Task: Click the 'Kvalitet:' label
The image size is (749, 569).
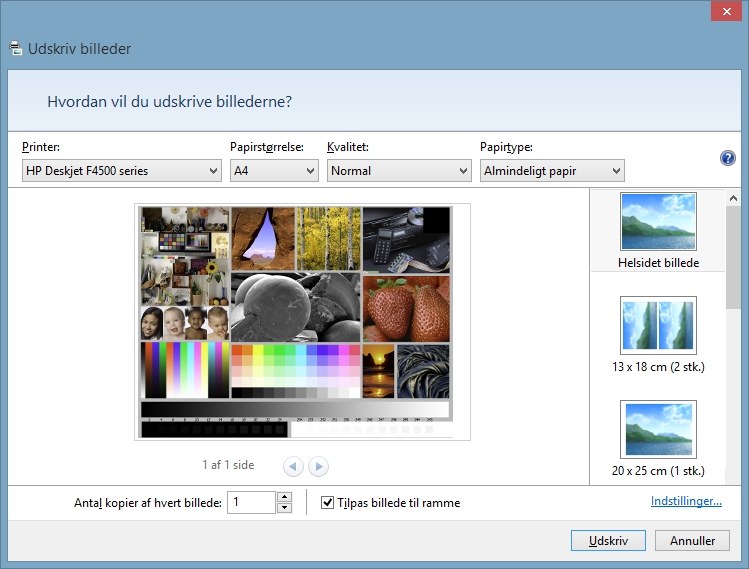Action: 348,147
